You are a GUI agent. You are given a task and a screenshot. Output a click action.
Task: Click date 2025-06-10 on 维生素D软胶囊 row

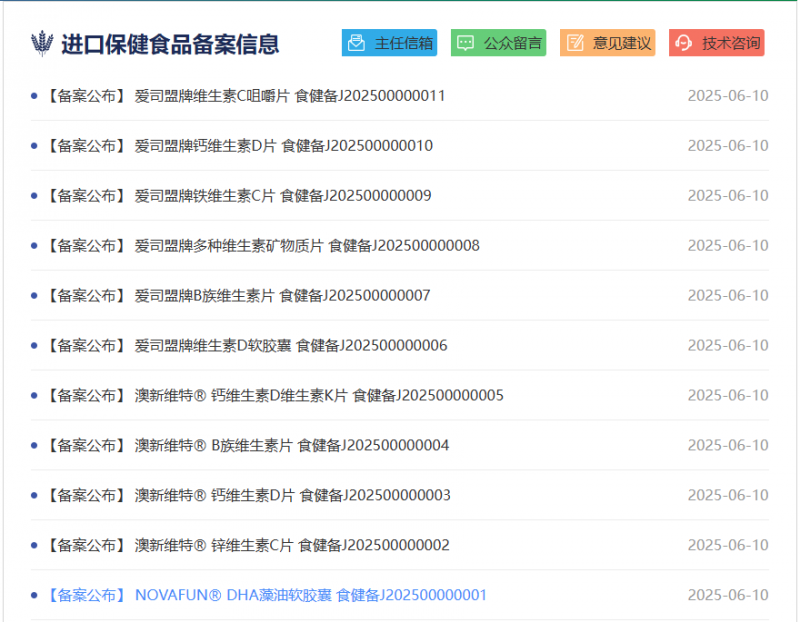pos(728,346)
